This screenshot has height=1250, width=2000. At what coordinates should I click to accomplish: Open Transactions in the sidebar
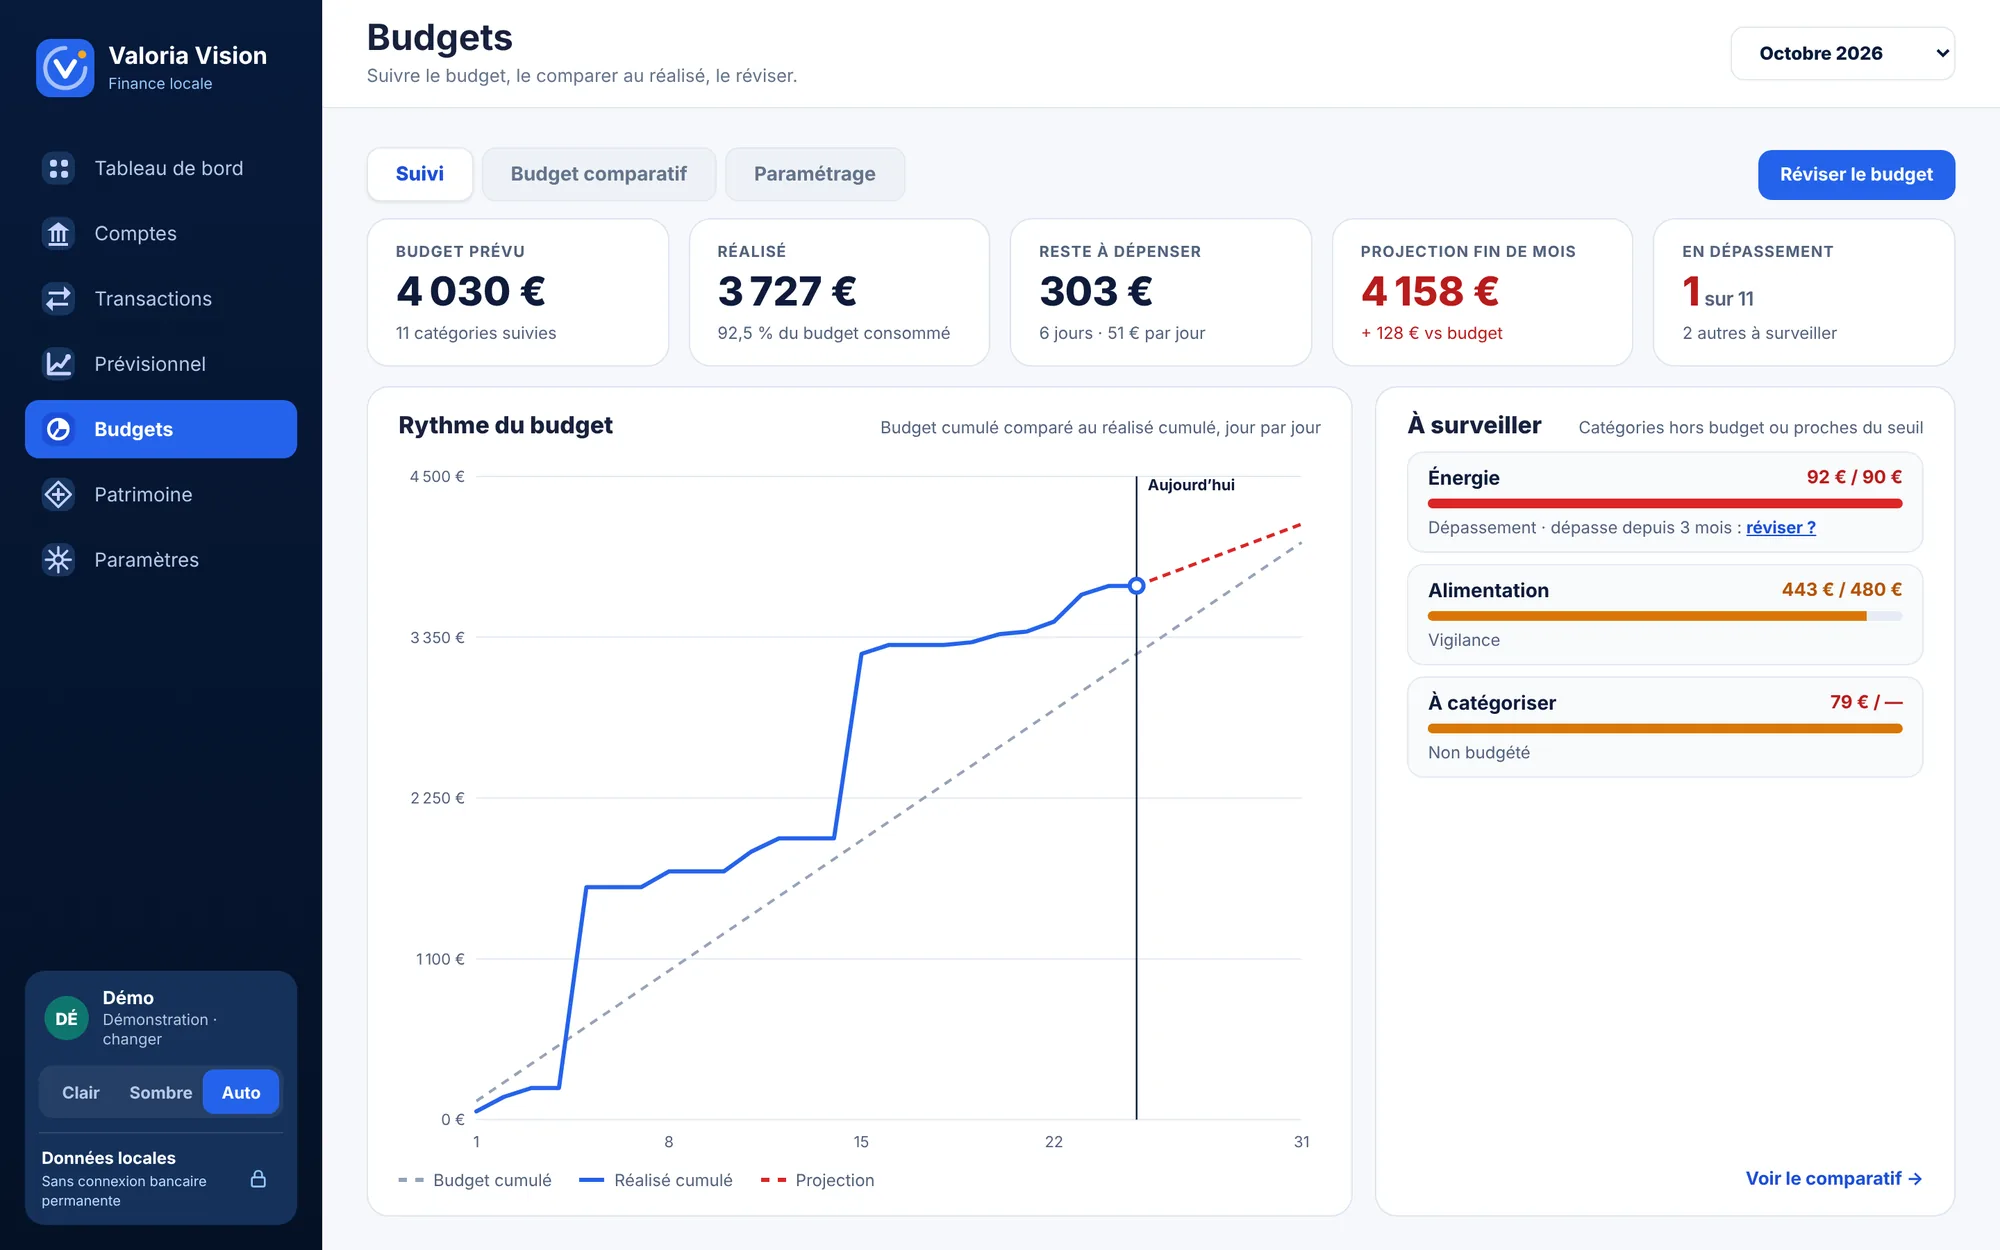click(161, 298)
